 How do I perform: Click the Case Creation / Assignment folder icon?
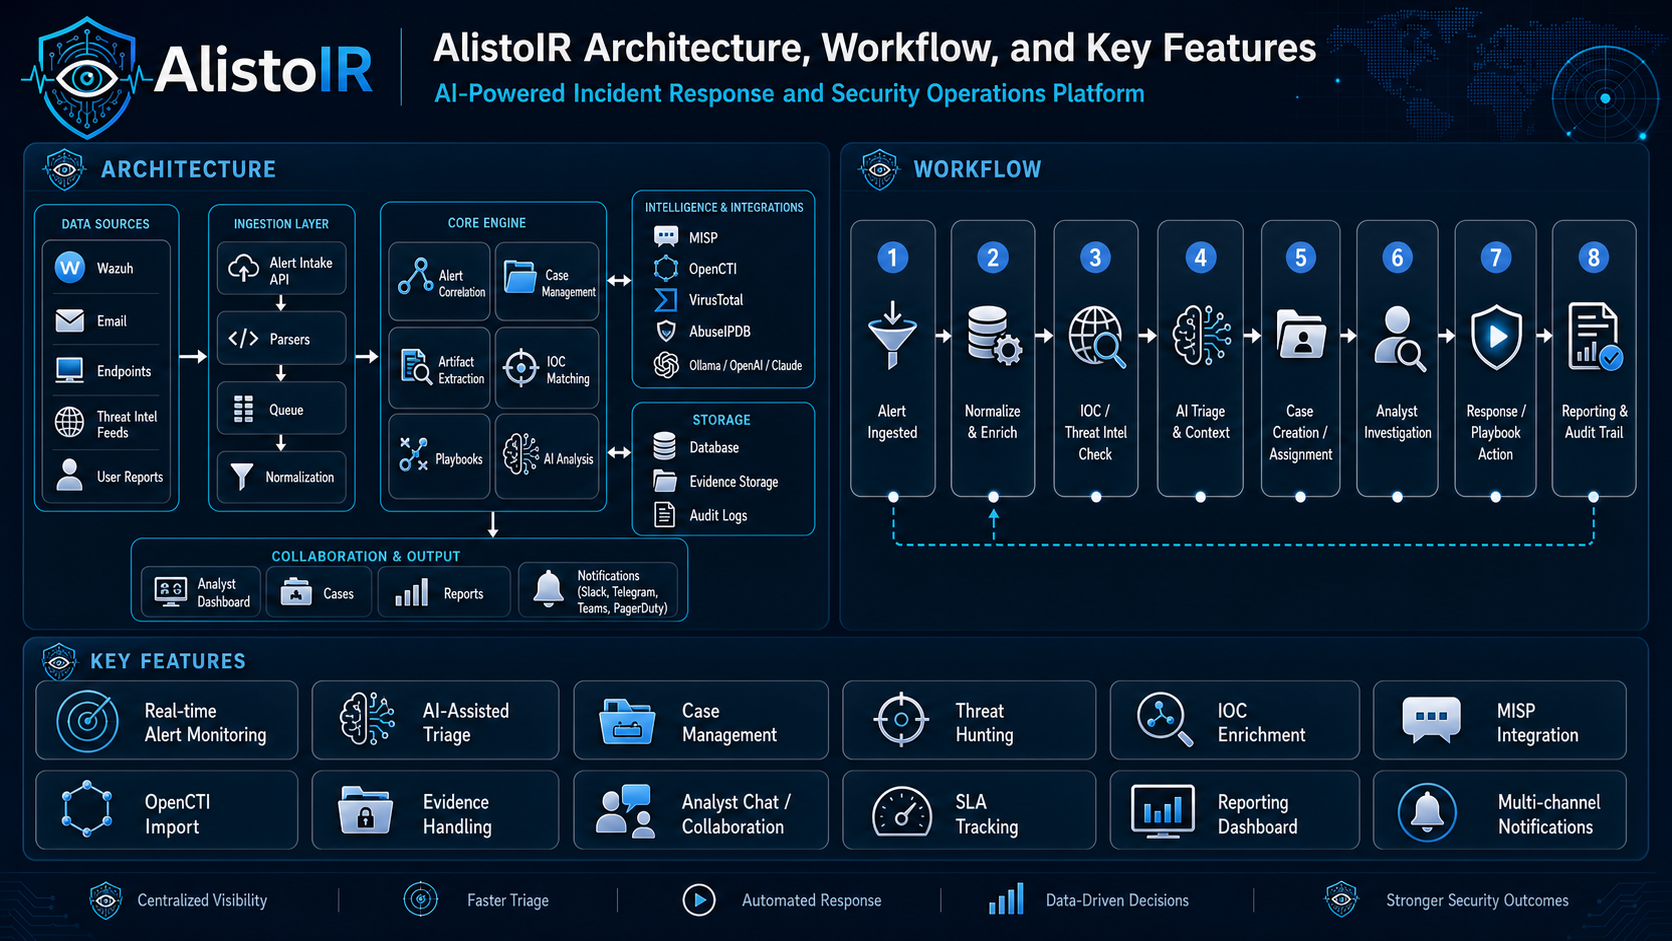click(x=1300, y=334)
